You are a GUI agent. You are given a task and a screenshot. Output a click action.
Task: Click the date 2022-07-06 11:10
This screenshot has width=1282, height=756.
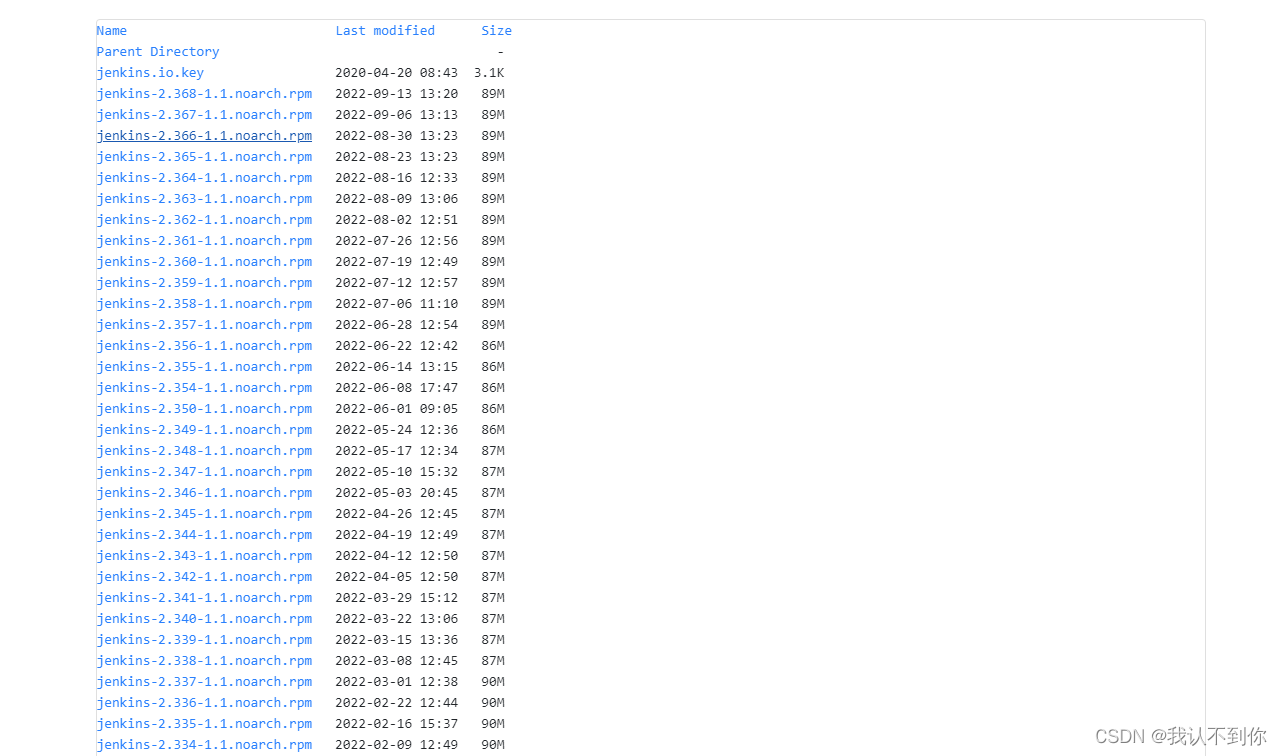point(397,304)
